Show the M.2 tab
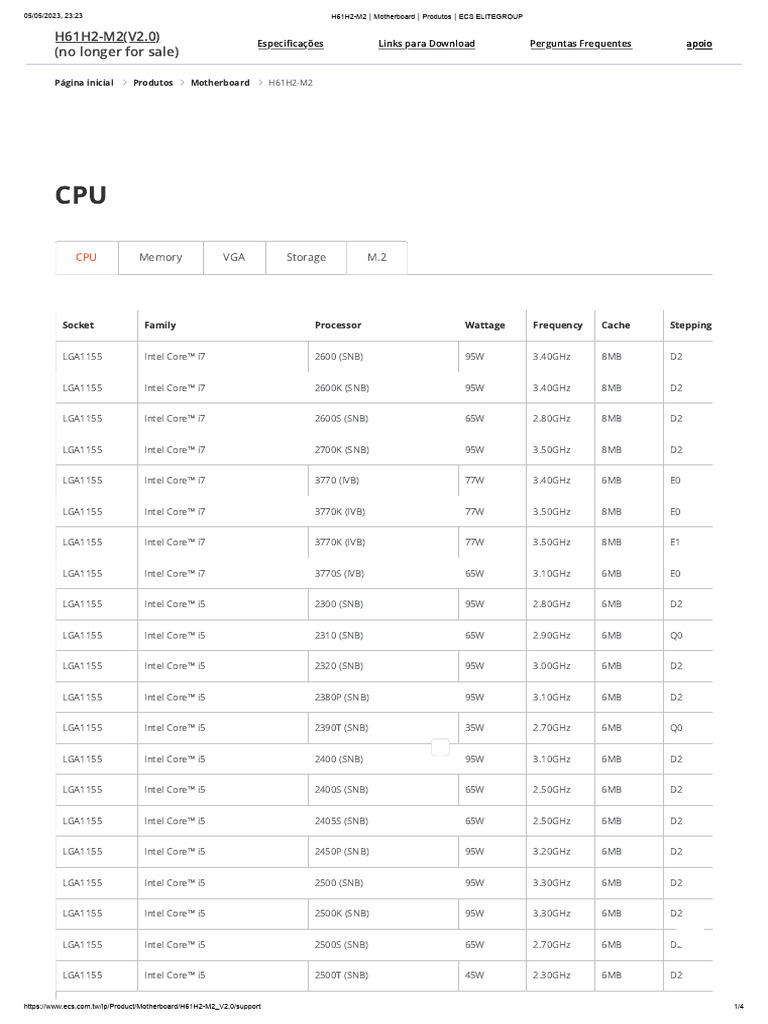The image size is (768, 1024). pyautogui.click(x=376, y=257)
